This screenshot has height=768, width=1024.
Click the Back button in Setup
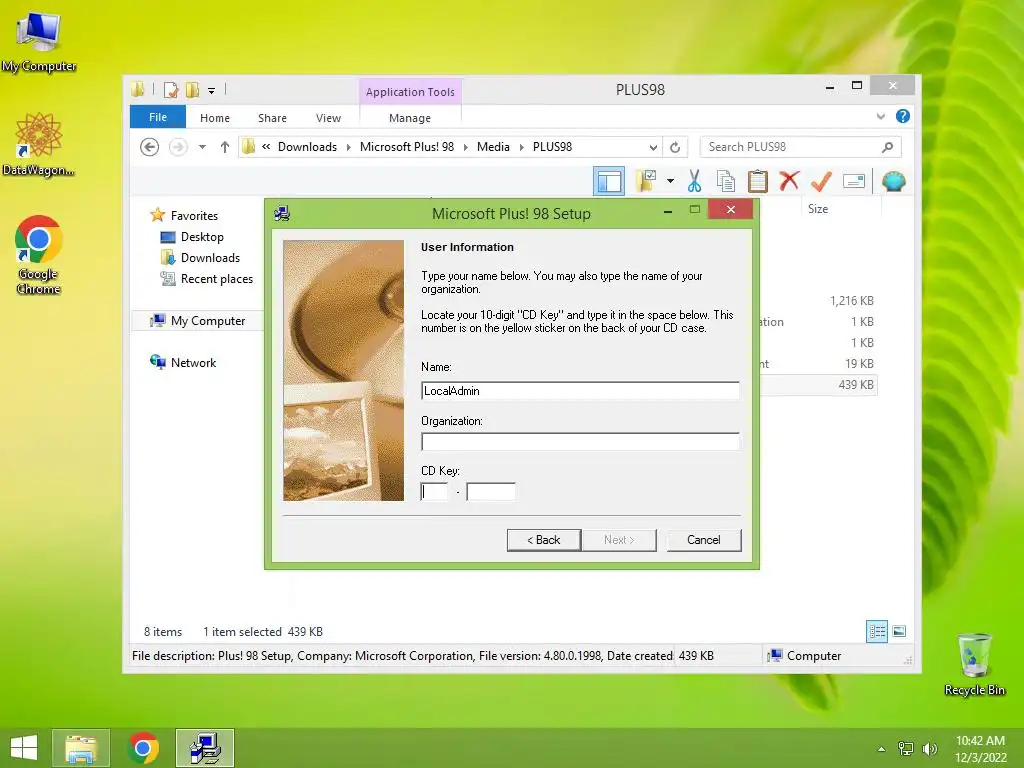coord(543,540)
